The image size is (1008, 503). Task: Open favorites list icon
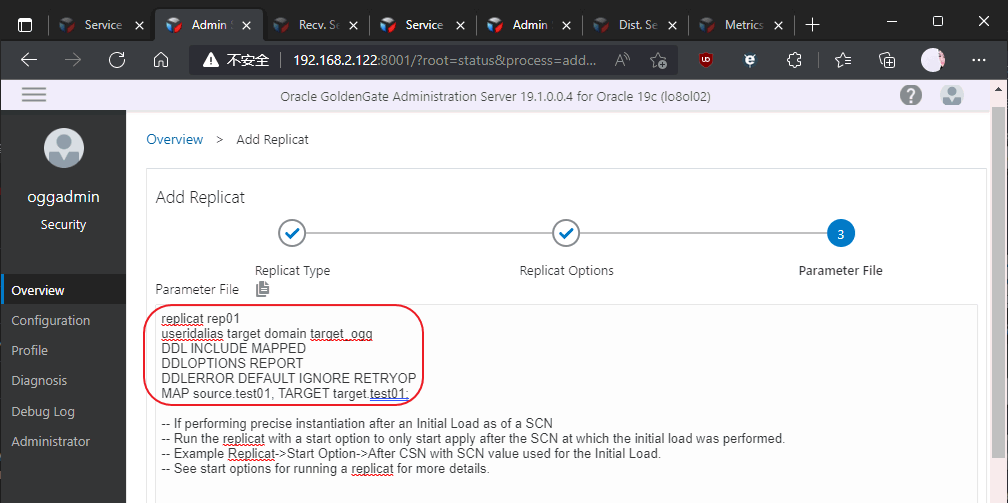843,60
